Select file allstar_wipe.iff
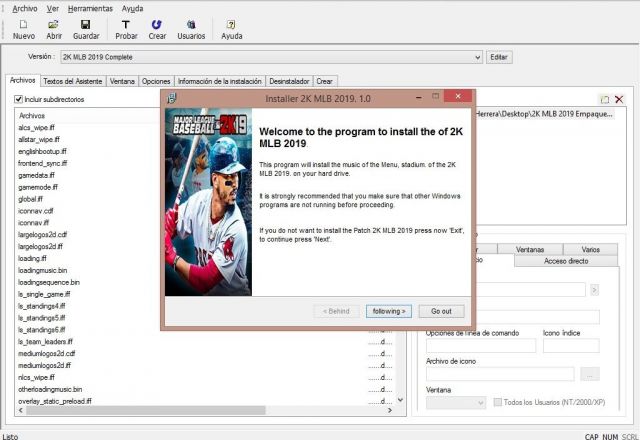Viewport: 640px width, 440px height. pyautogui.click(x=39, y=140)
